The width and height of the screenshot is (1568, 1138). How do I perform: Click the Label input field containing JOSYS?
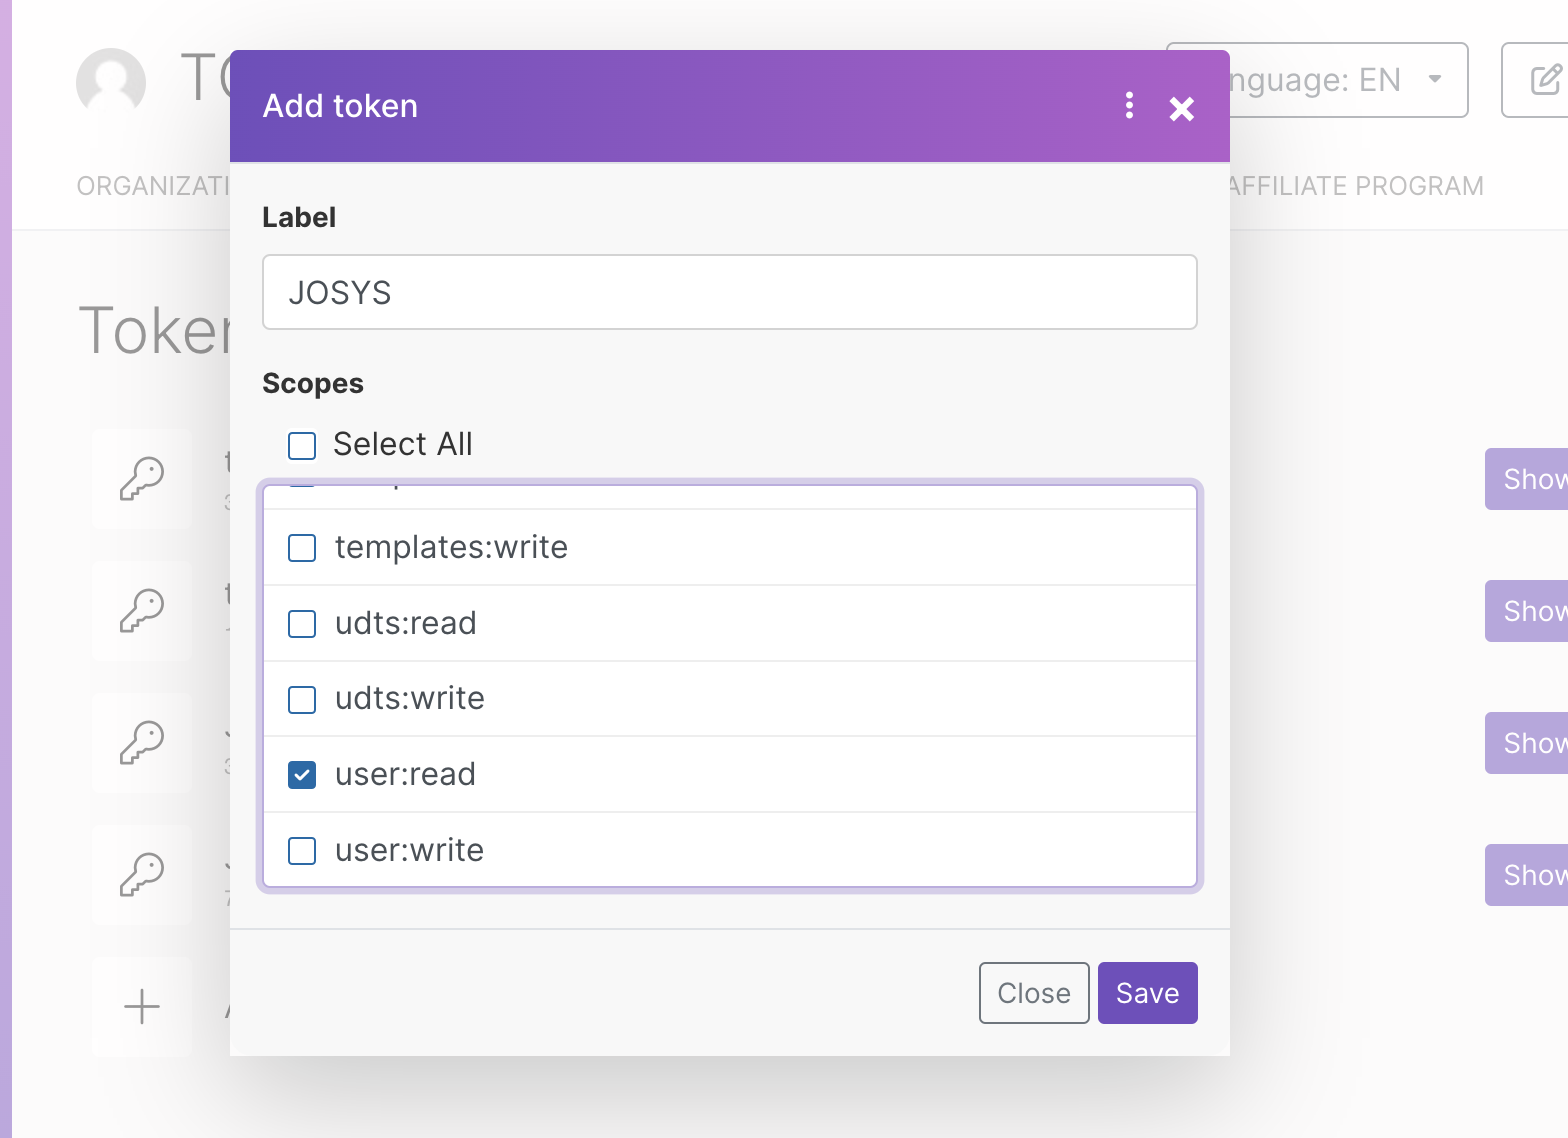[729, 292]
